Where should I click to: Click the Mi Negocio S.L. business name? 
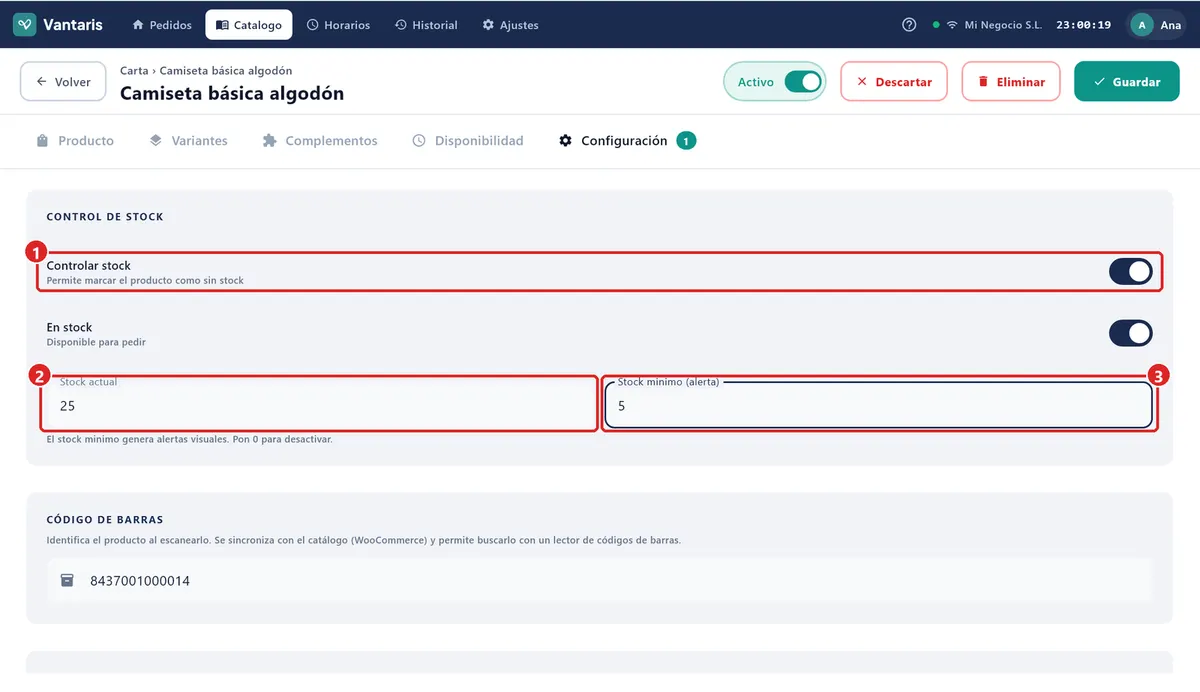pos(1003,25)
